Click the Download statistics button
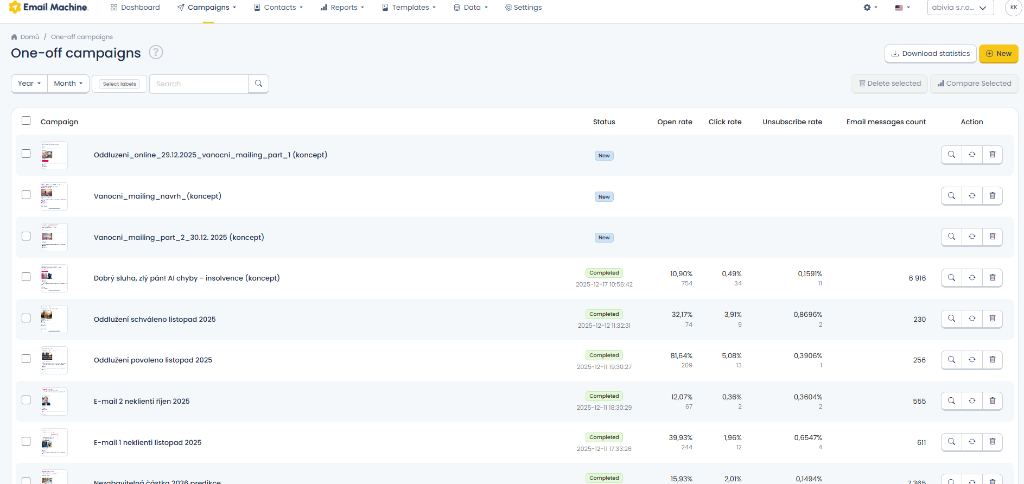The width and height of the screenshot is (1024, 484). tap(930, 53)
